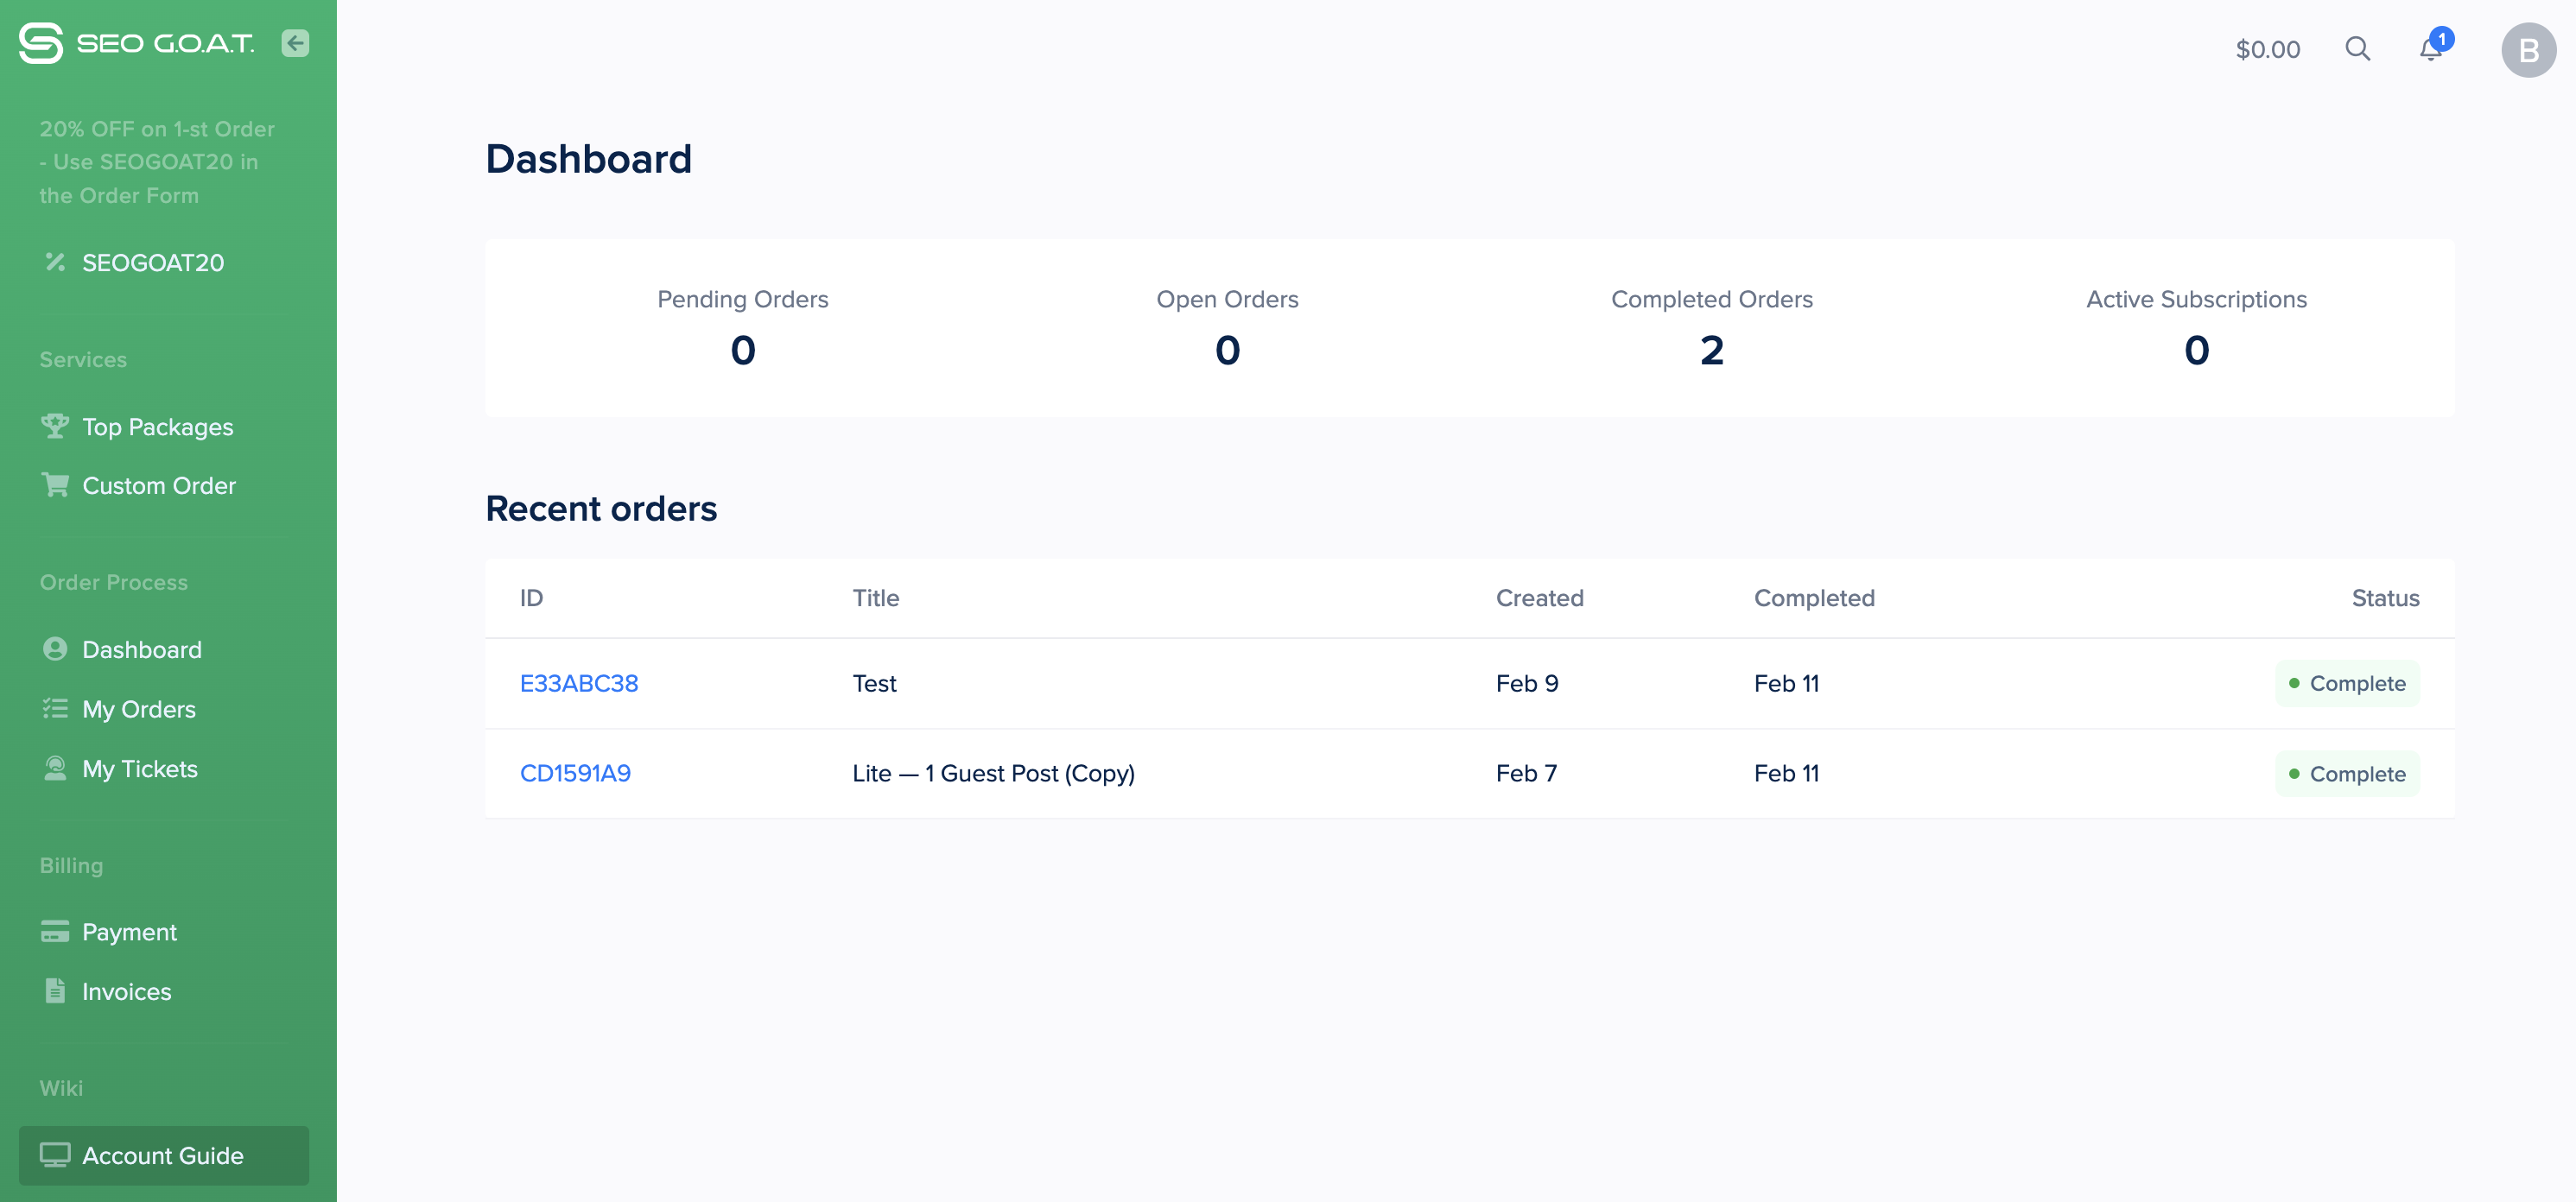This screenshot has width=2576, height=1202.
Task: Click the 20% OFF promo text
Action: 157,162
